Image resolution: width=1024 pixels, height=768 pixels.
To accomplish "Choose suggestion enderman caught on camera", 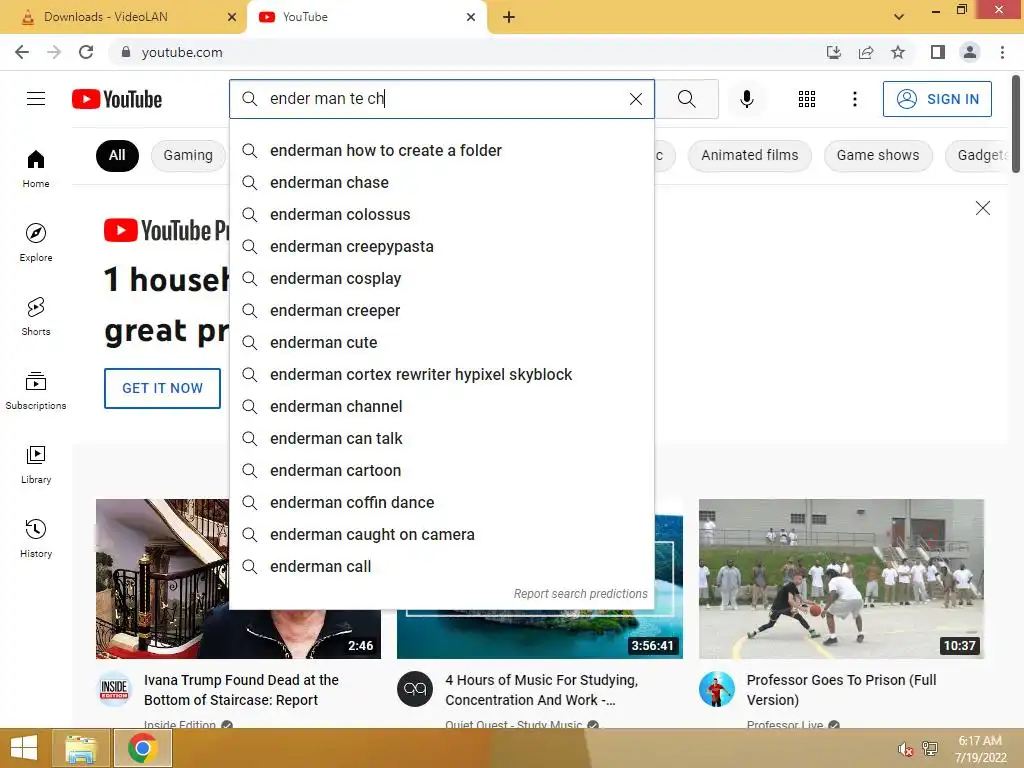I will 441,535.
